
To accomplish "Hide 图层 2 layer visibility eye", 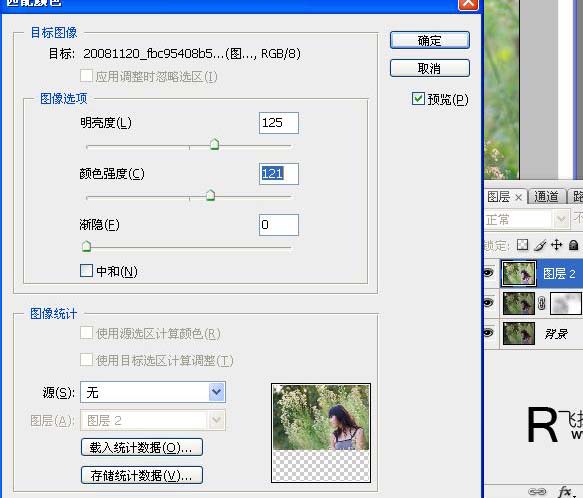I will tap(488, 273).
